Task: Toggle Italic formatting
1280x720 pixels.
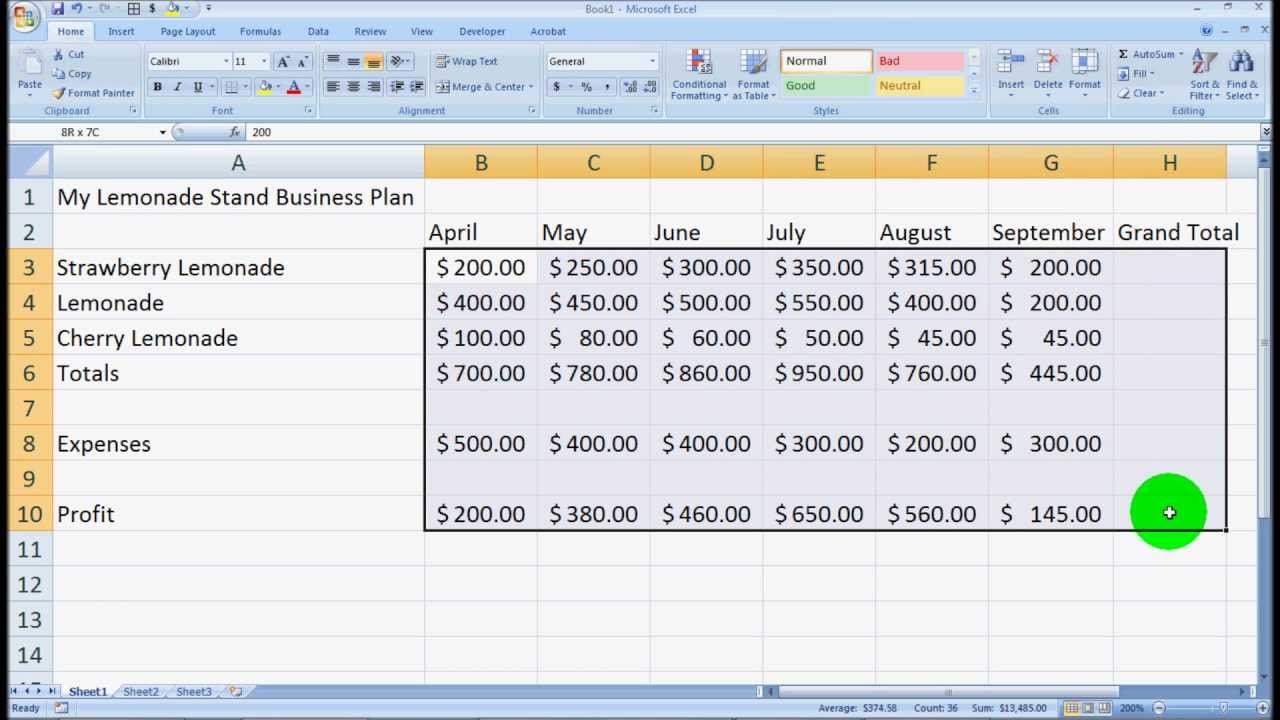Action: [x=177, y=87]
